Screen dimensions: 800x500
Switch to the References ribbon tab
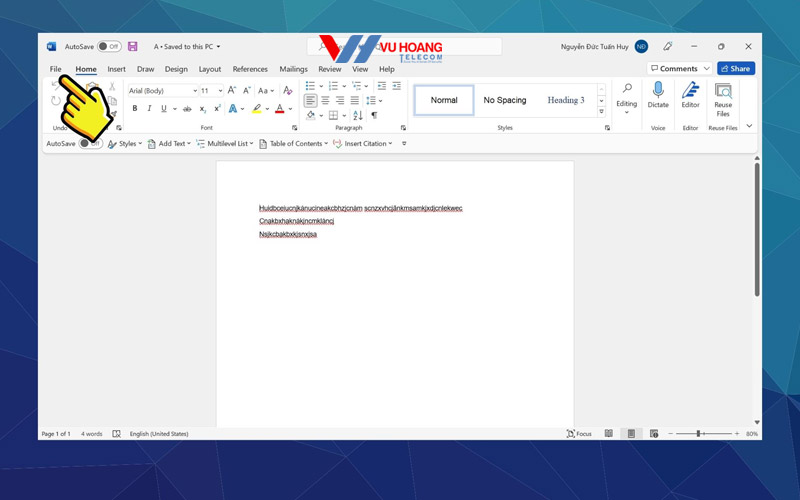tap(250, 69)
